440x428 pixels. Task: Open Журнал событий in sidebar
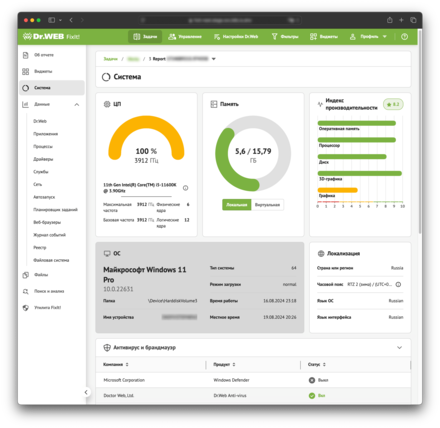[x=50, y=235]
